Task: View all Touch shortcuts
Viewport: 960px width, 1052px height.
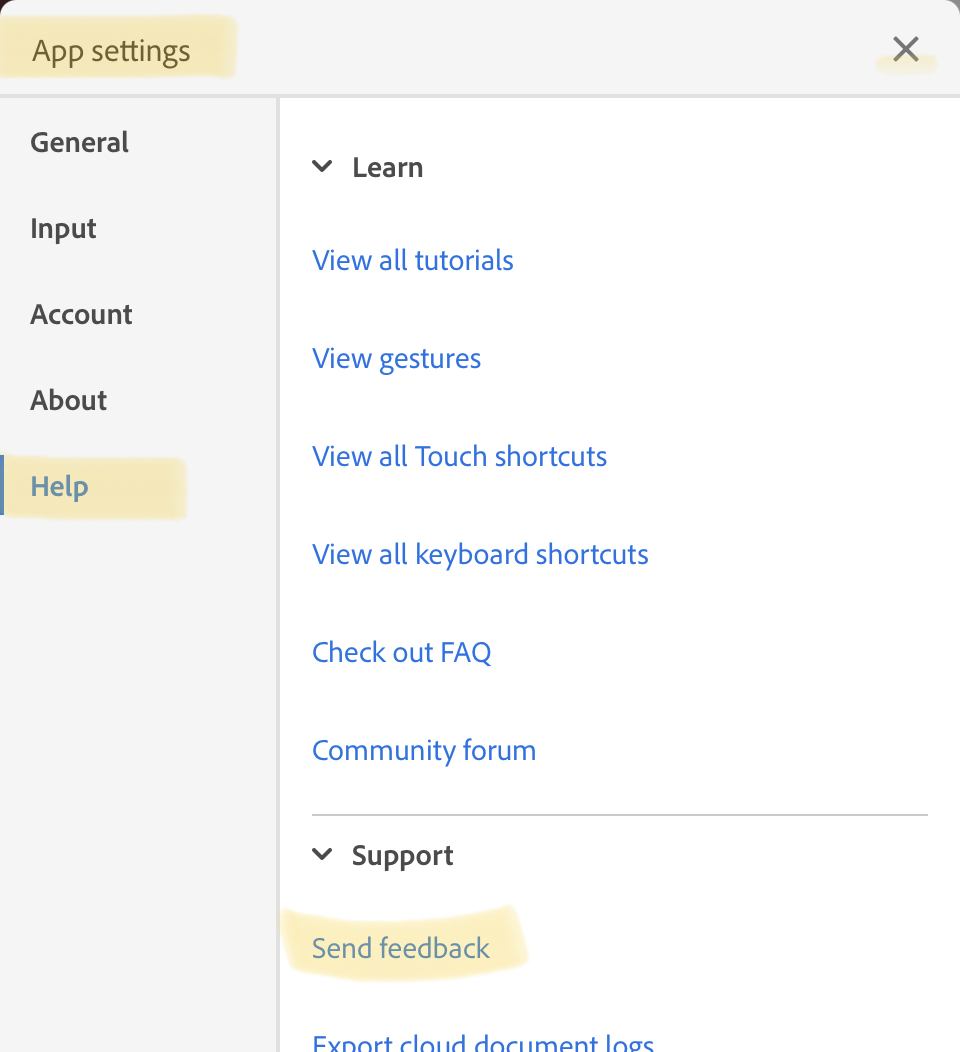Action: click(459, 456)
